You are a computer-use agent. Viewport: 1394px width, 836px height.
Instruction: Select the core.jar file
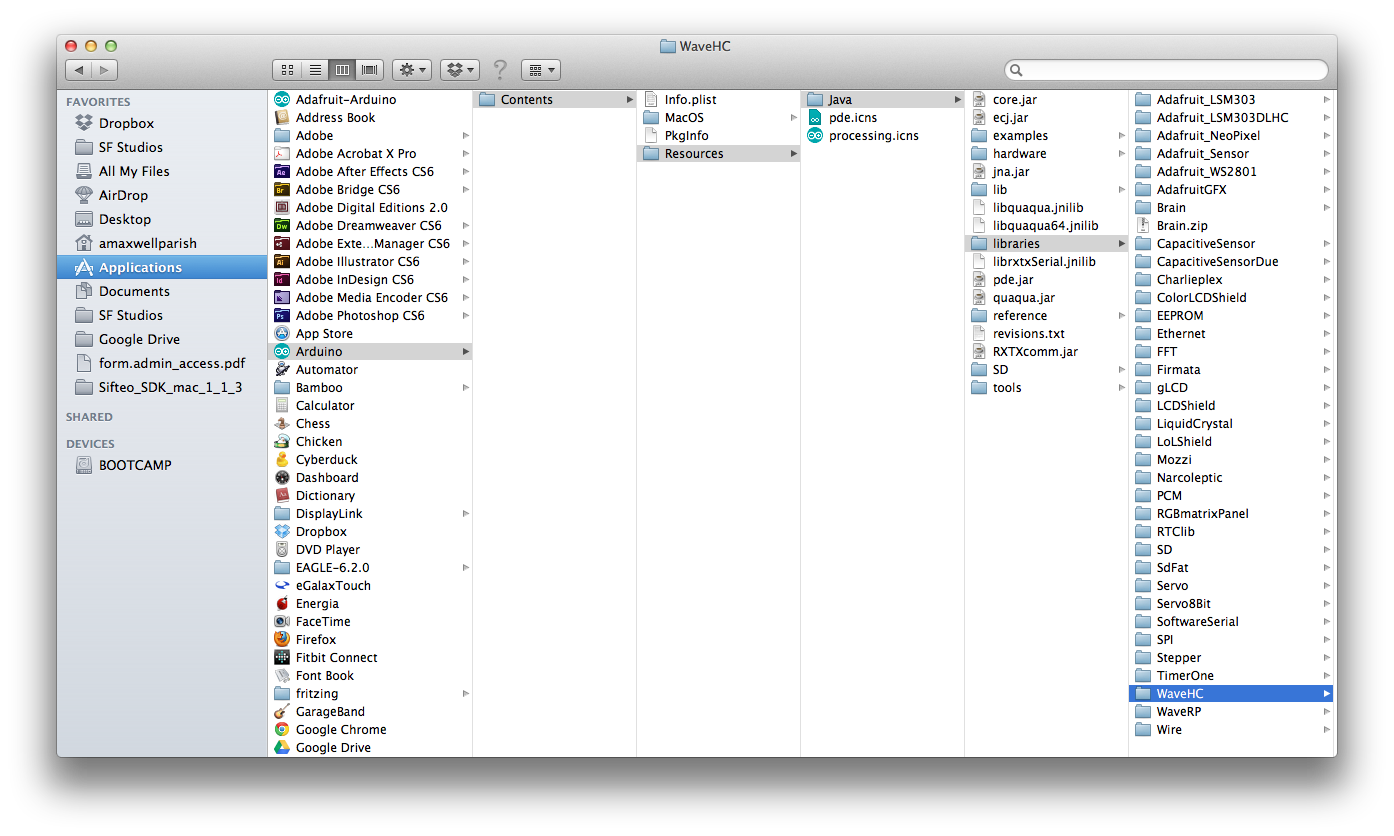pos(1047,99)
